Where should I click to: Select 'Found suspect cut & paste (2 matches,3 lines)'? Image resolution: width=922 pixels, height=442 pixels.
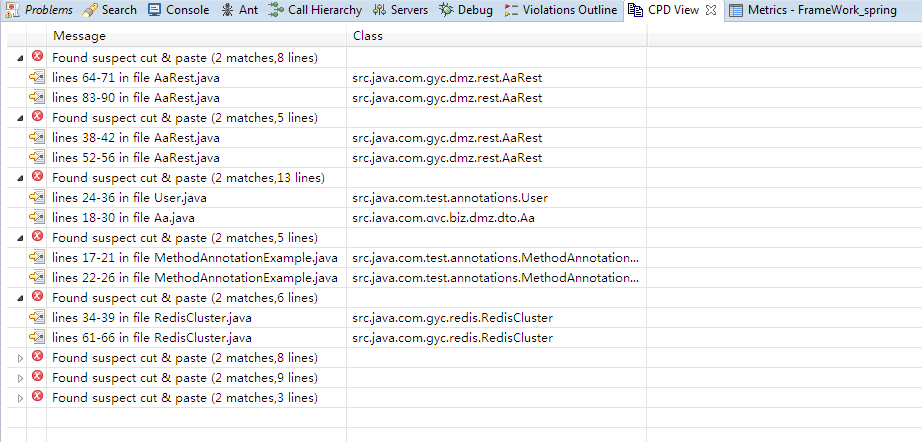pos(185,398)
